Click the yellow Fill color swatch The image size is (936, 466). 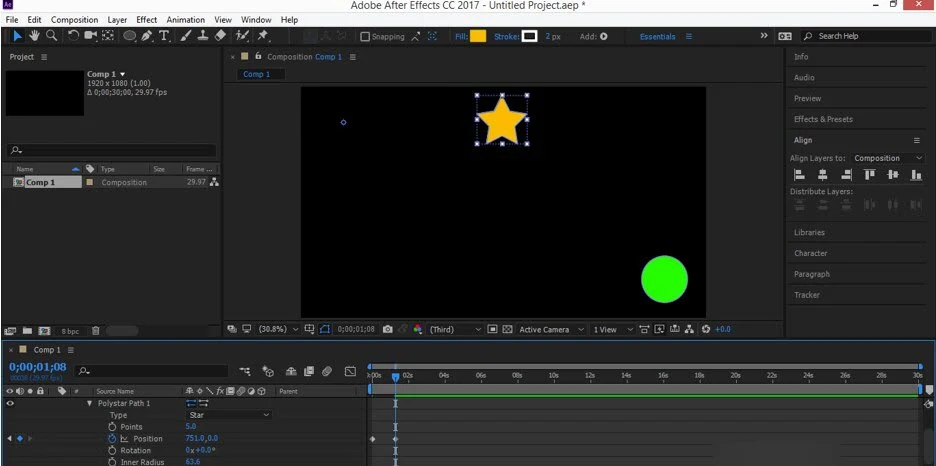(478, 36)
